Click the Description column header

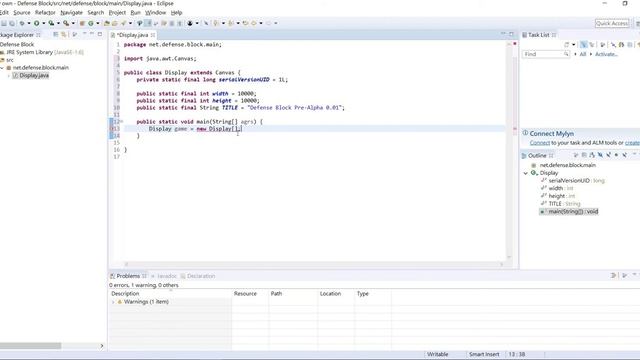coord(170,293)
